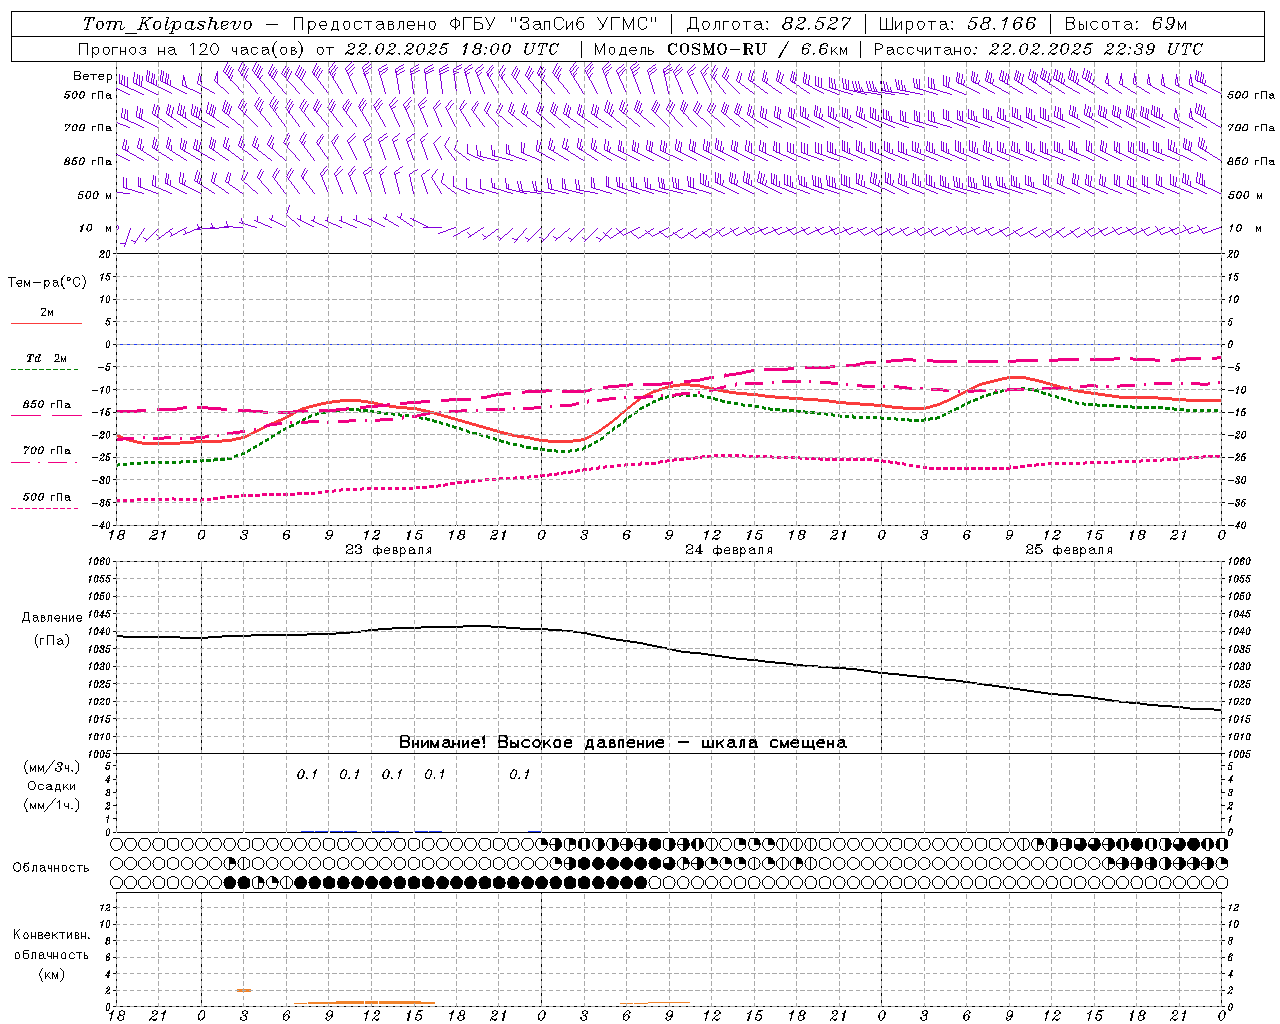Screen dimensions: 1280x1024
Task: Click the Ветер panel label
Action: (92, 76)
